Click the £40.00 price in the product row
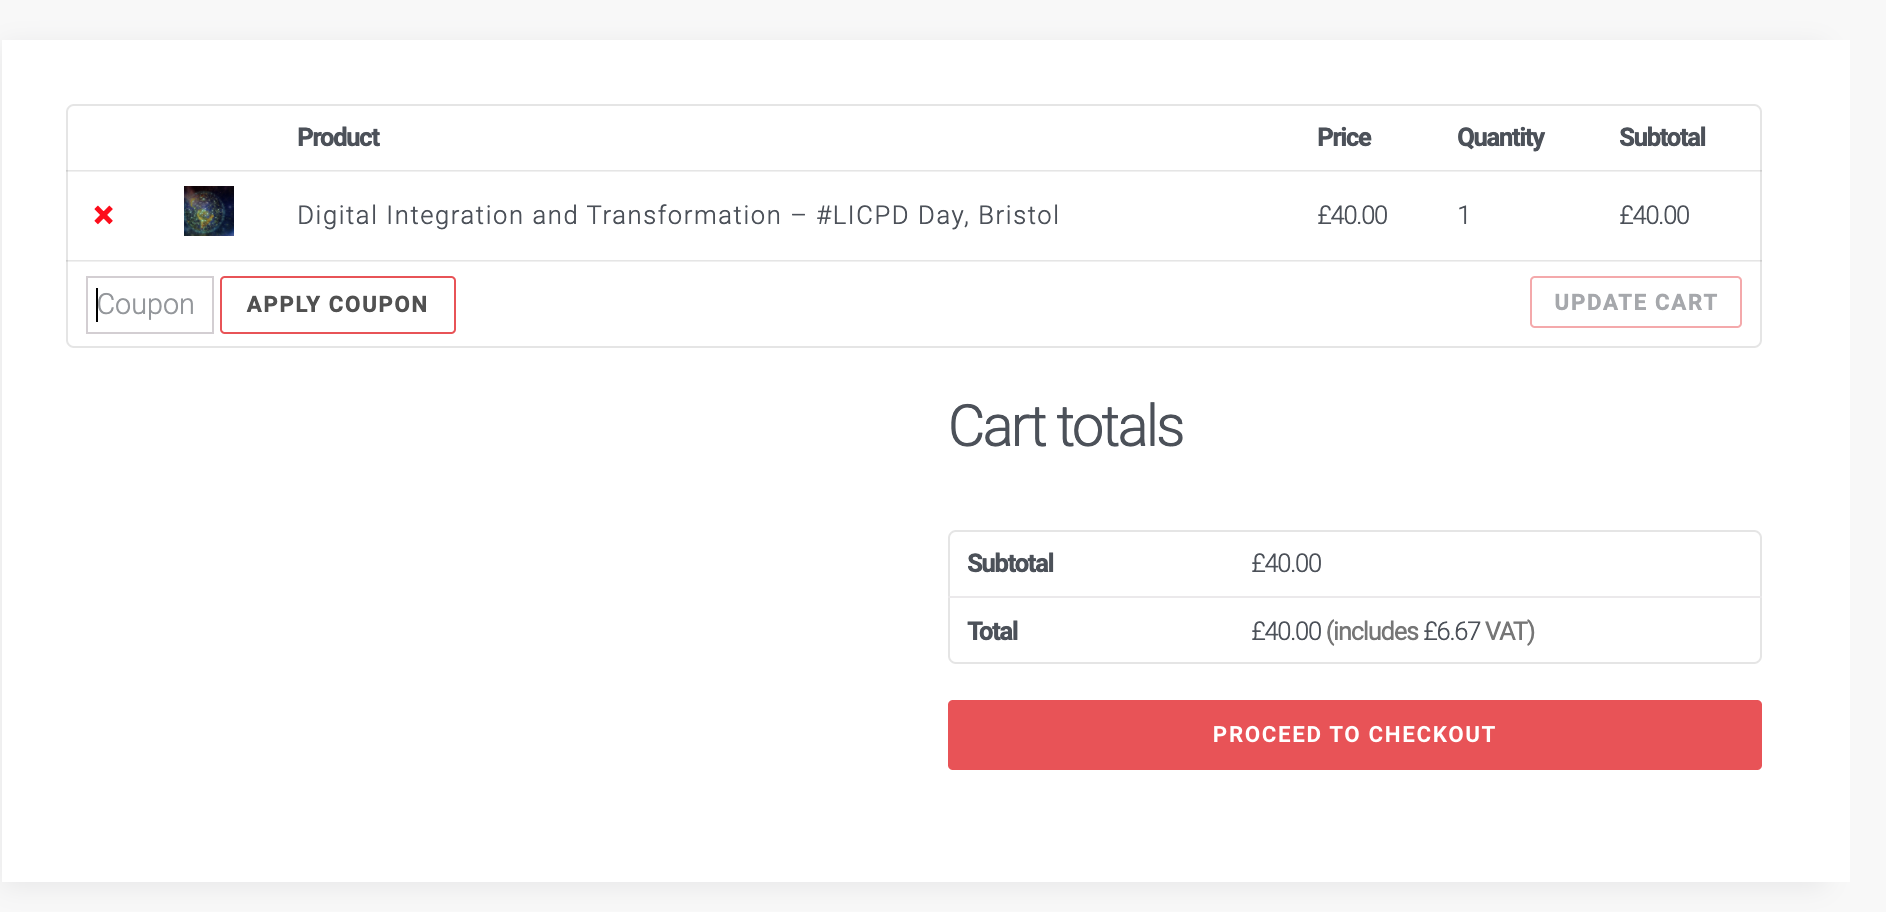 (x=1352, y=215)
